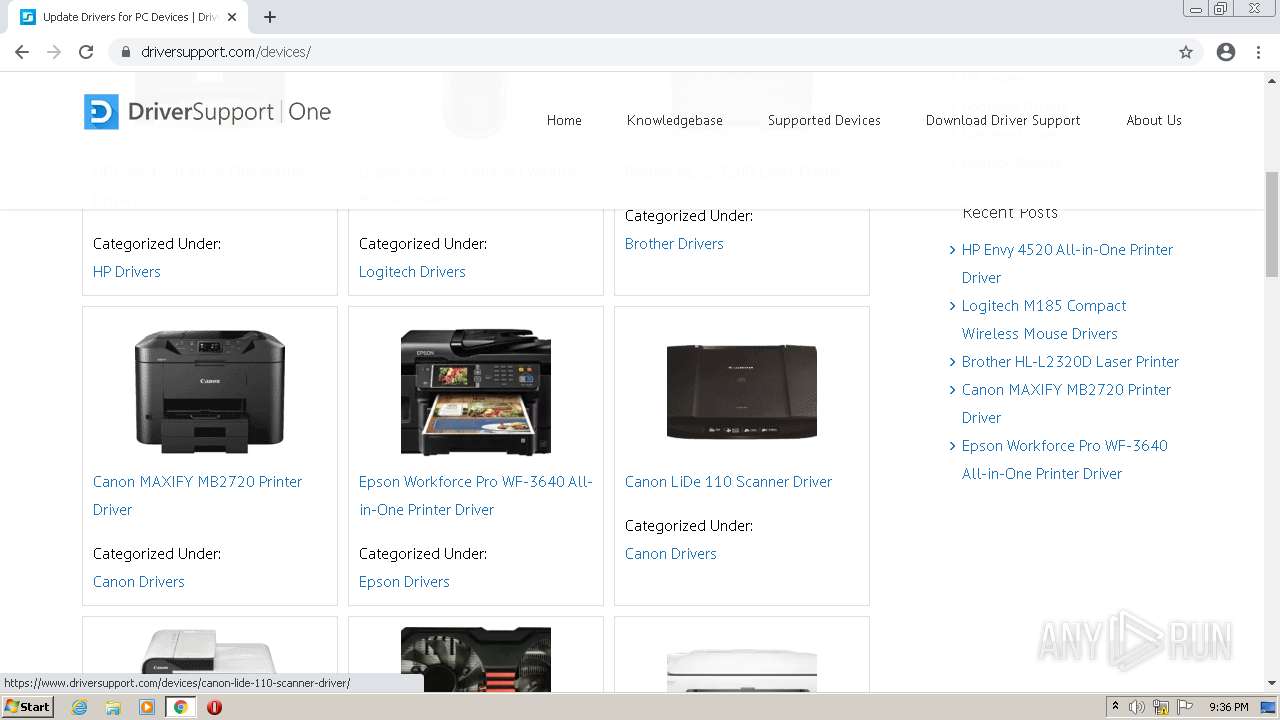Open Windows Media Player from taskbar
Viewport: 1280px width, 720px height.
coord(147,707)
